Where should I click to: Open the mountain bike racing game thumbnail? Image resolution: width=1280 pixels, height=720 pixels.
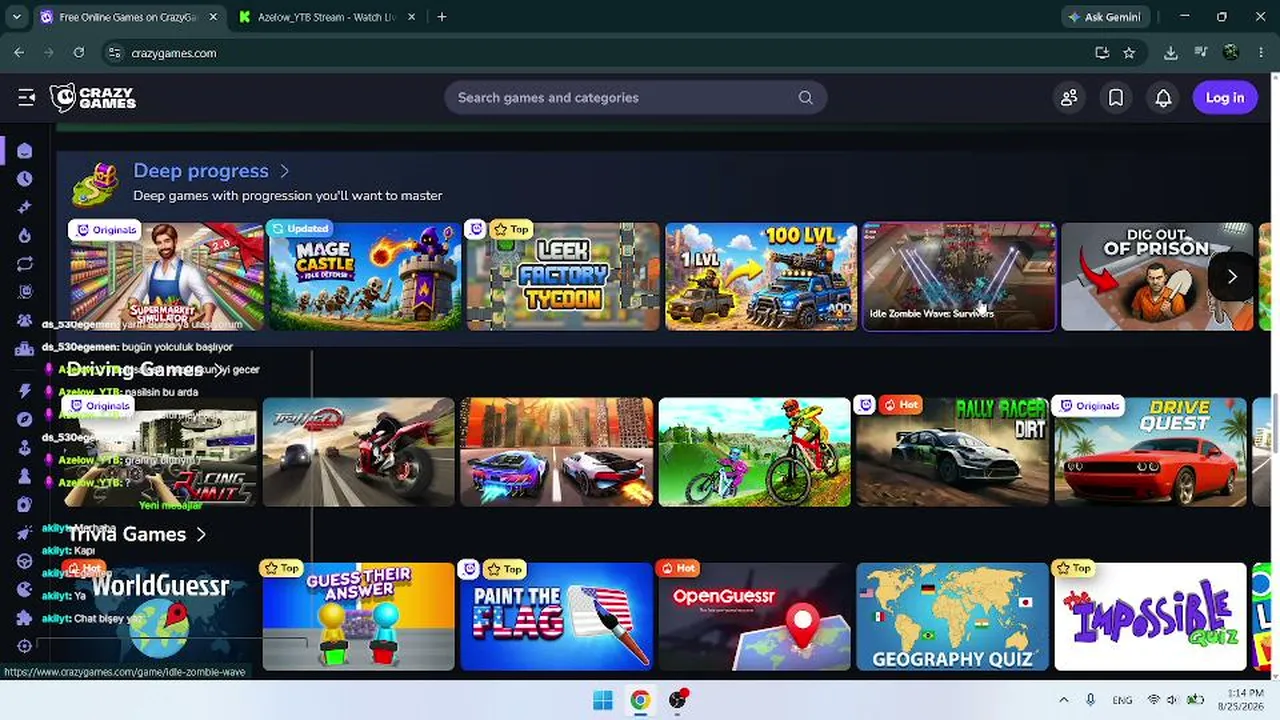[x=754, y=452]
